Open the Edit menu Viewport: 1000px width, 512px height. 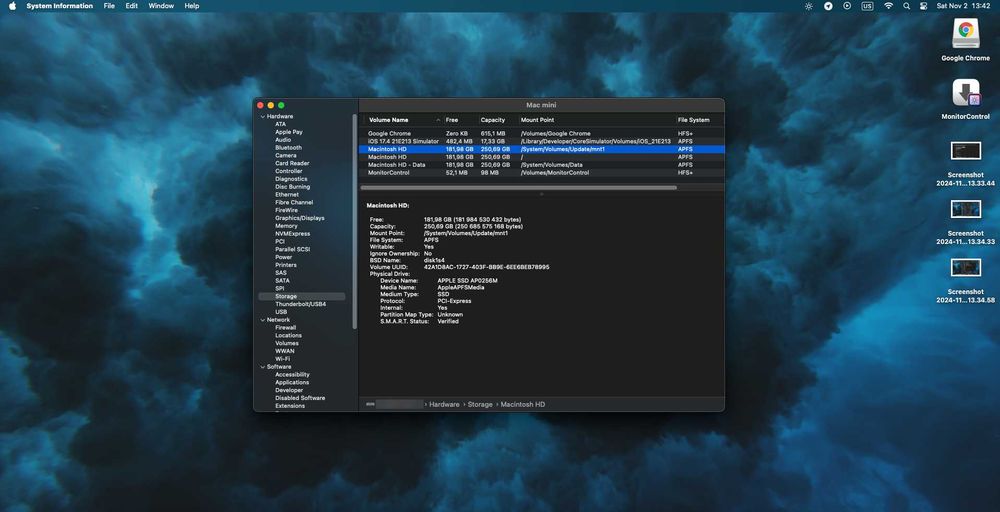click(131, 6)
